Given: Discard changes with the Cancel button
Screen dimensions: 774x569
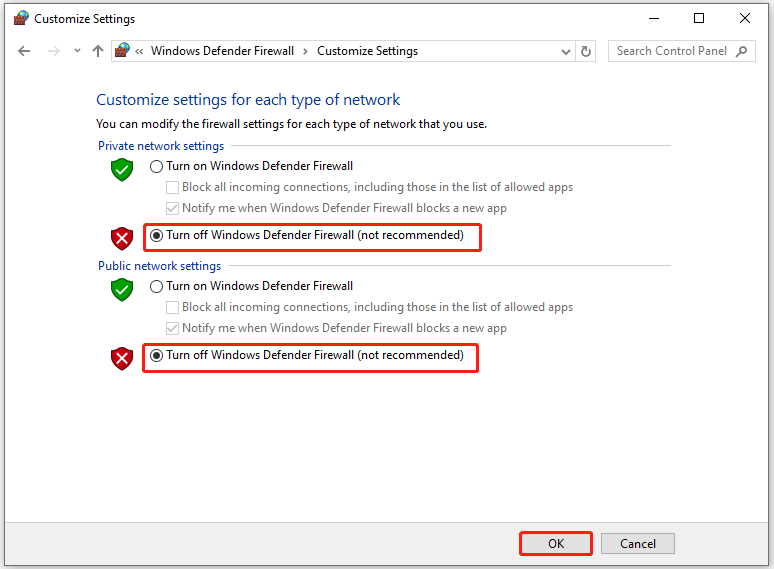Looking at the screenshot, I should (638, 543).
